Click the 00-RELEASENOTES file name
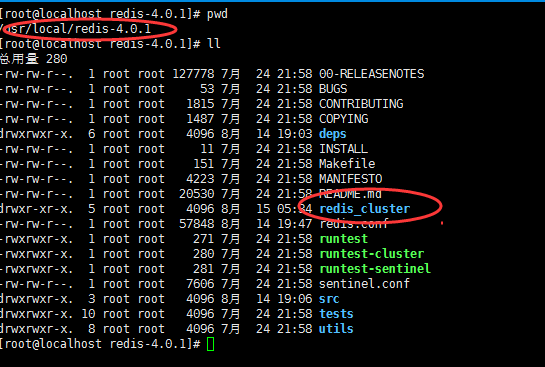The image size is (545, 367). pyautogui.click(x=372, y=74)
